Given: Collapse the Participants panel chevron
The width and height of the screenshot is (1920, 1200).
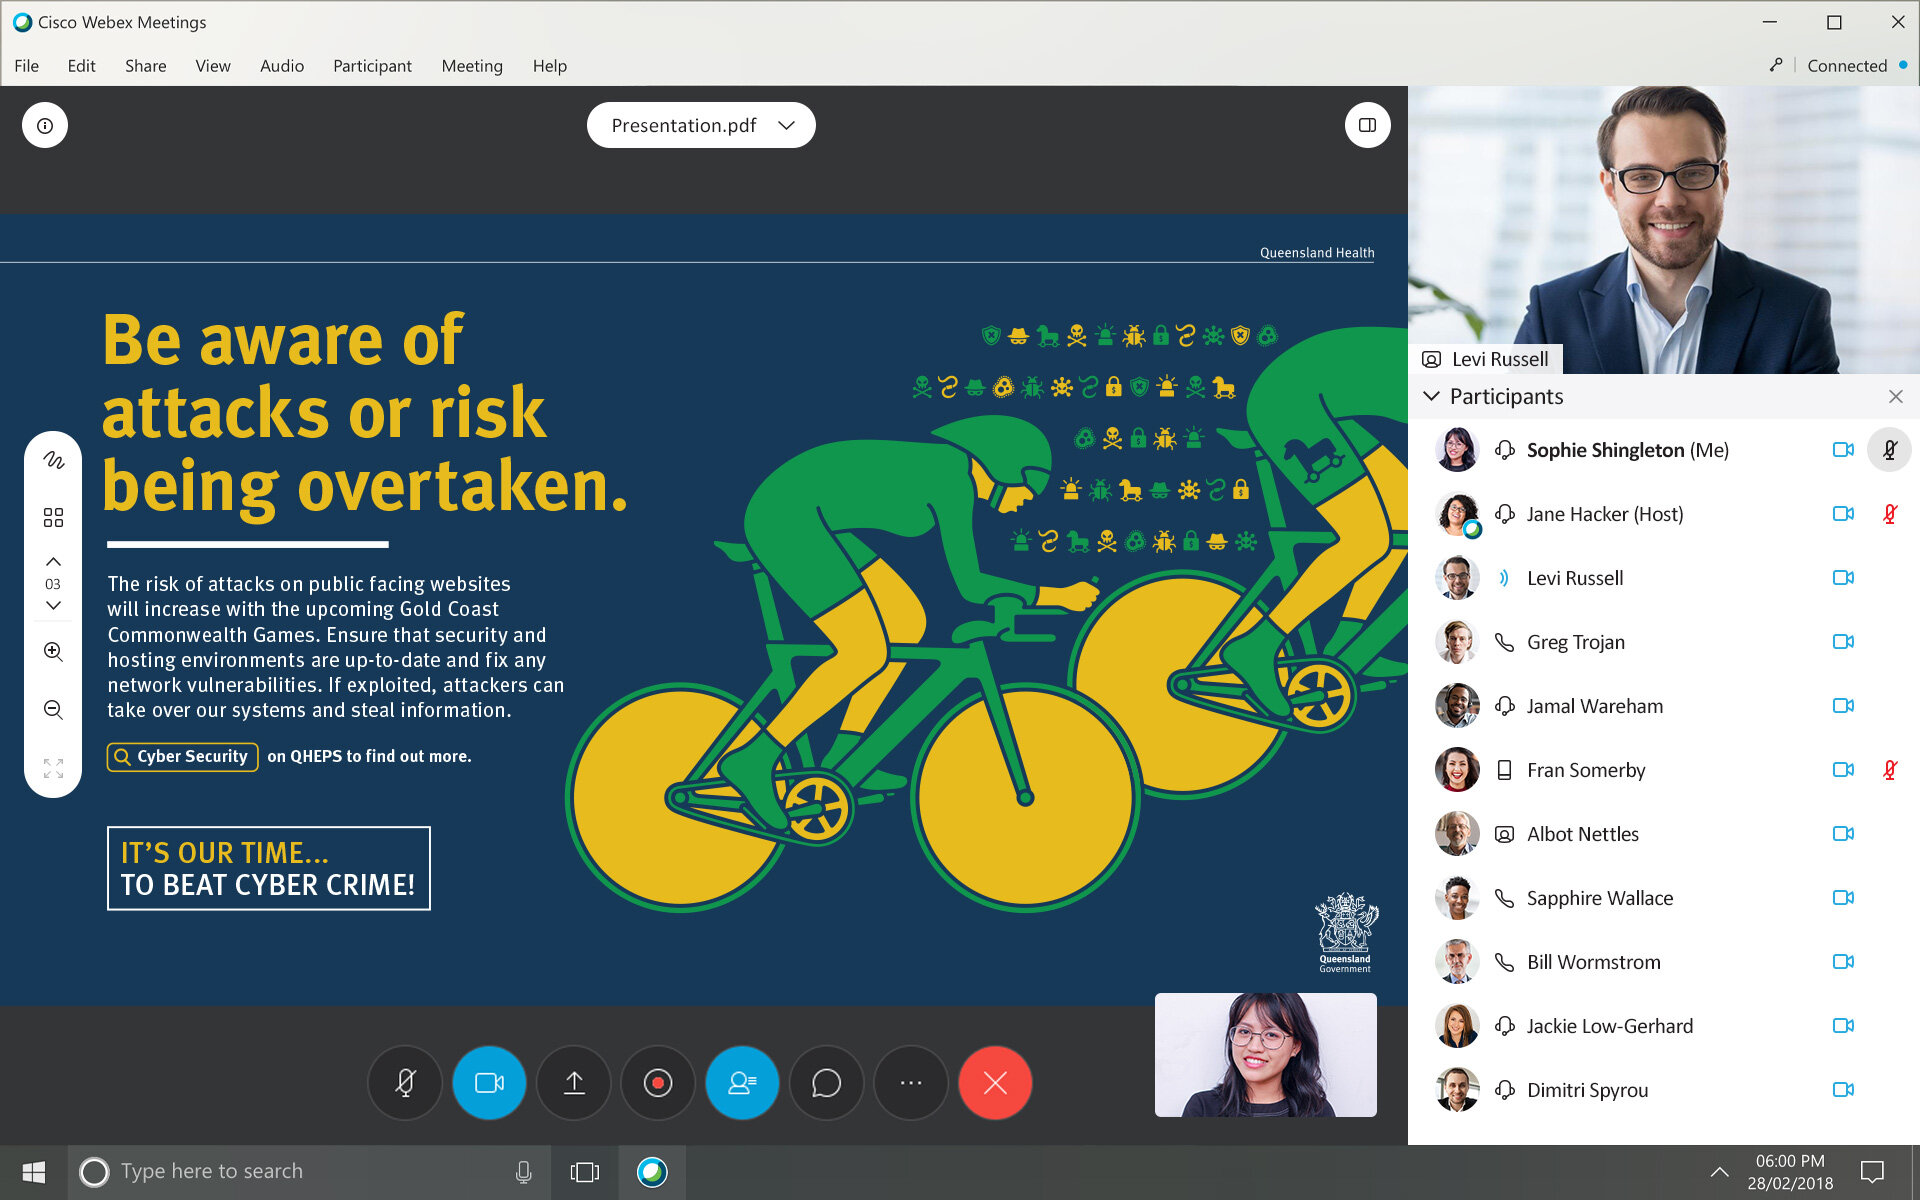Looking at the screenshot, I should click(x=1431, y=397).
